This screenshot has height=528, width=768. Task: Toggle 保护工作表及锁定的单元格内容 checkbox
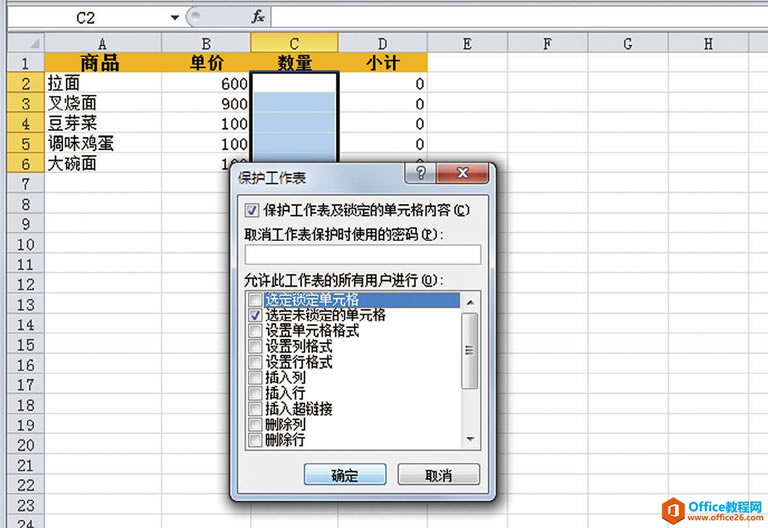[x=252, y=211]
